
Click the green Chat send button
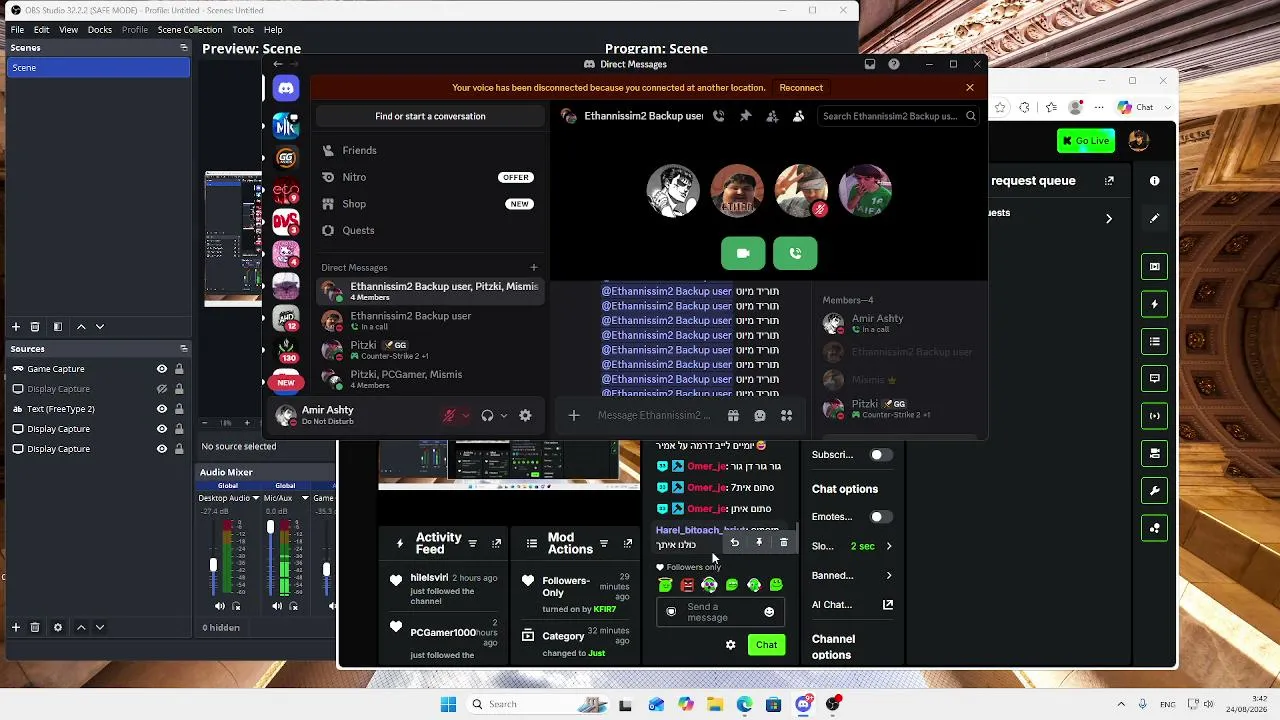(766, 645)
